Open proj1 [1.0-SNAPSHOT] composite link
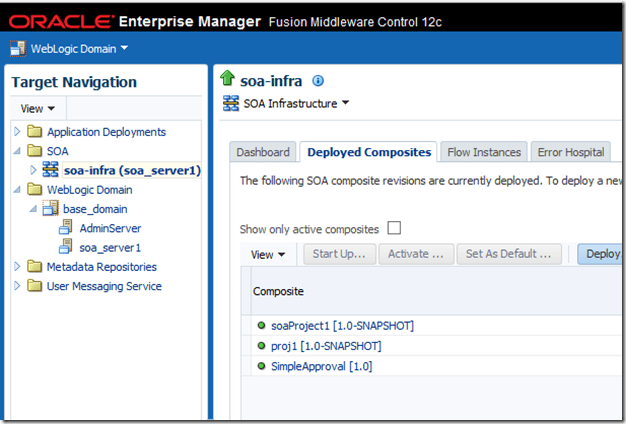 point(326,346)
